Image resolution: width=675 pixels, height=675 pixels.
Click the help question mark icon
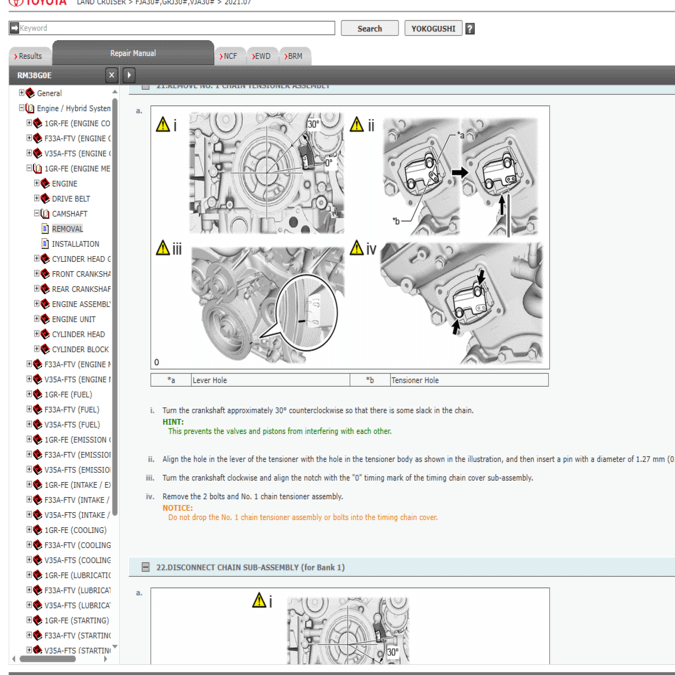pos(470,29)
